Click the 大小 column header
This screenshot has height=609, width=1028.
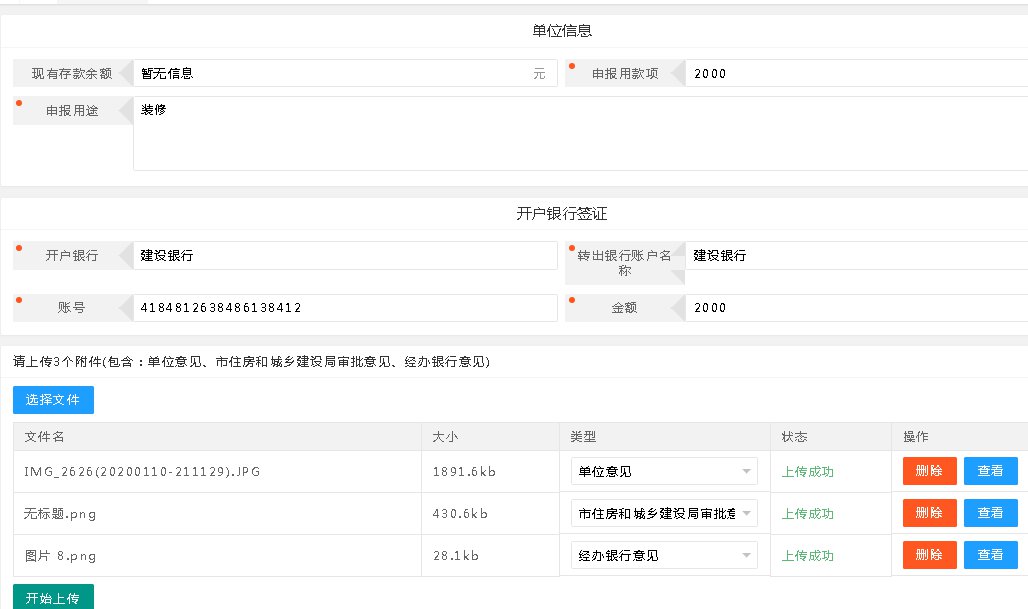click(445, 437)
